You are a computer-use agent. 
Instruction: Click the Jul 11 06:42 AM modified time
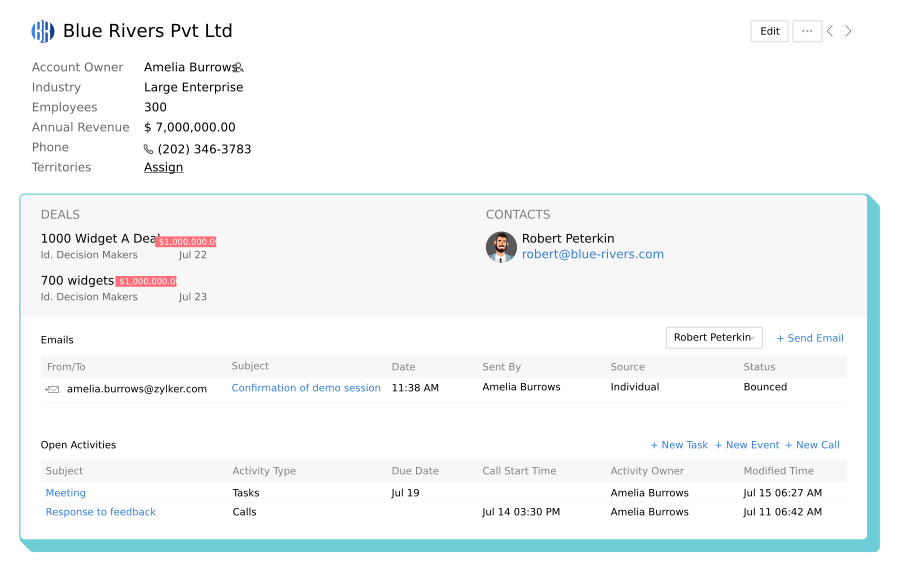(783, 512)
